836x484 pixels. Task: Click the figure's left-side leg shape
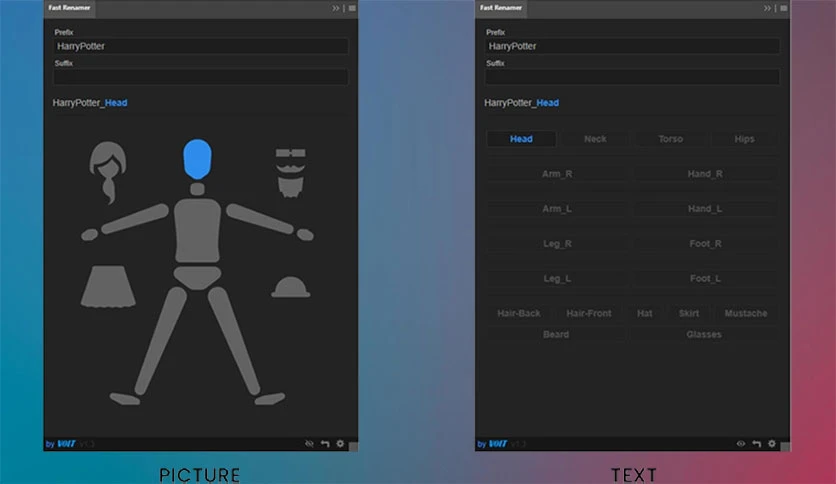pos(160,341)
